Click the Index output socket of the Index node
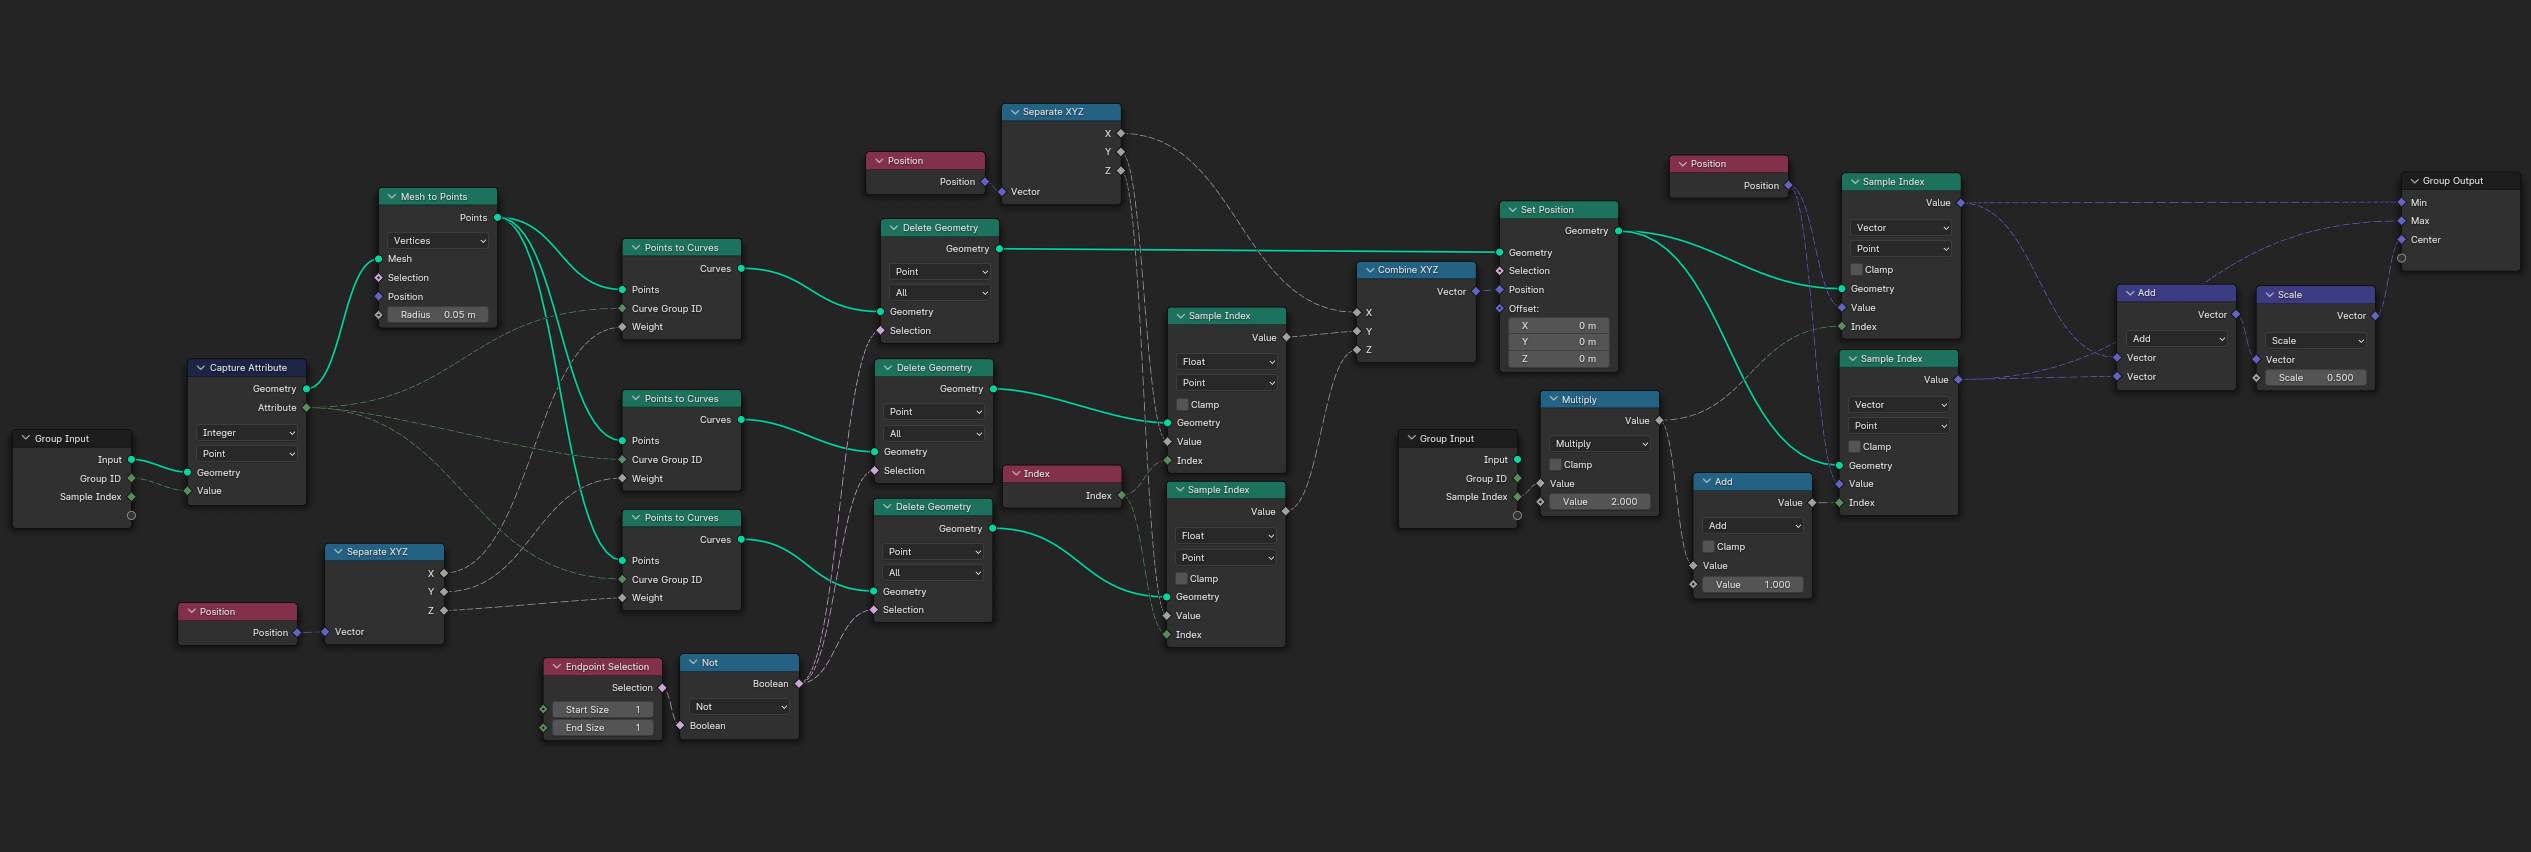The width and height of the screenshot is (2531, 852). (x=1121, y=496)
